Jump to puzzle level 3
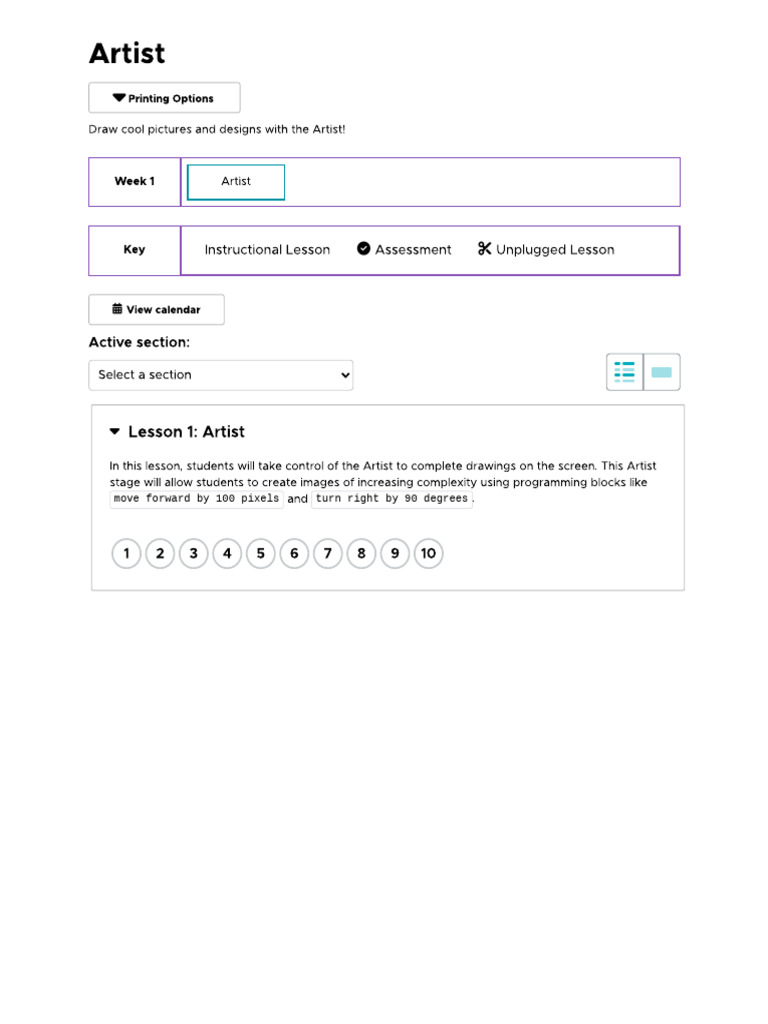The image size is (768, 1024). [x=193, y=553]
